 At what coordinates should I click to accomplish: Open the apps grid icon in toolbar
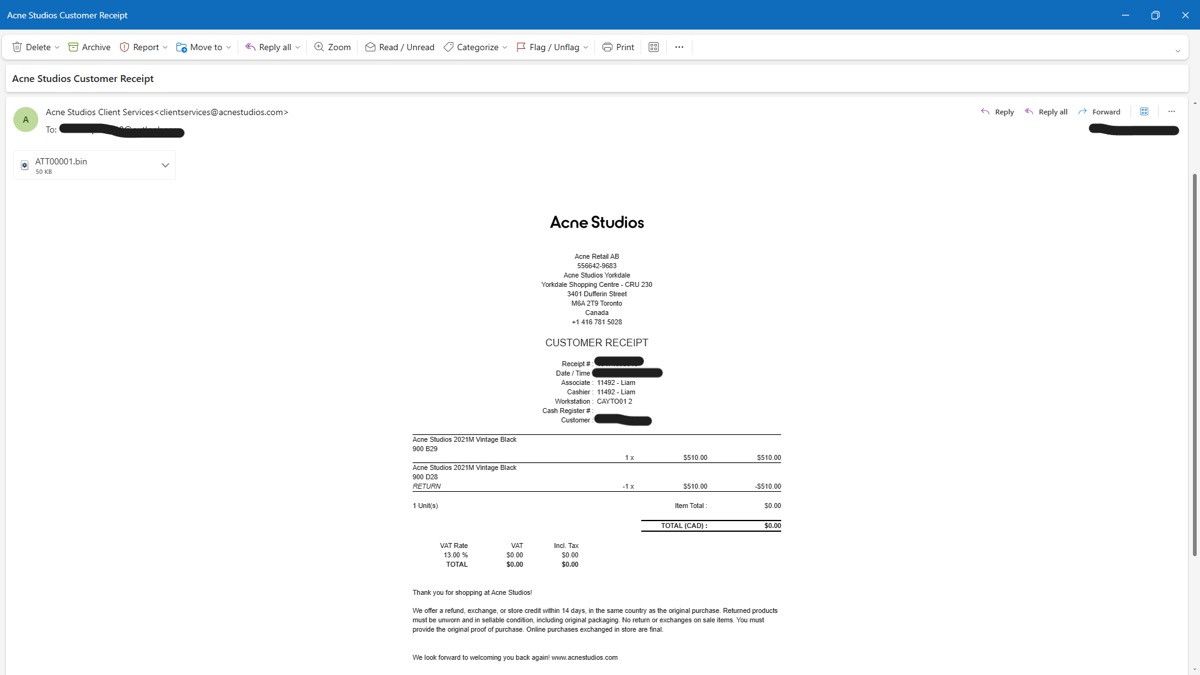654,47
